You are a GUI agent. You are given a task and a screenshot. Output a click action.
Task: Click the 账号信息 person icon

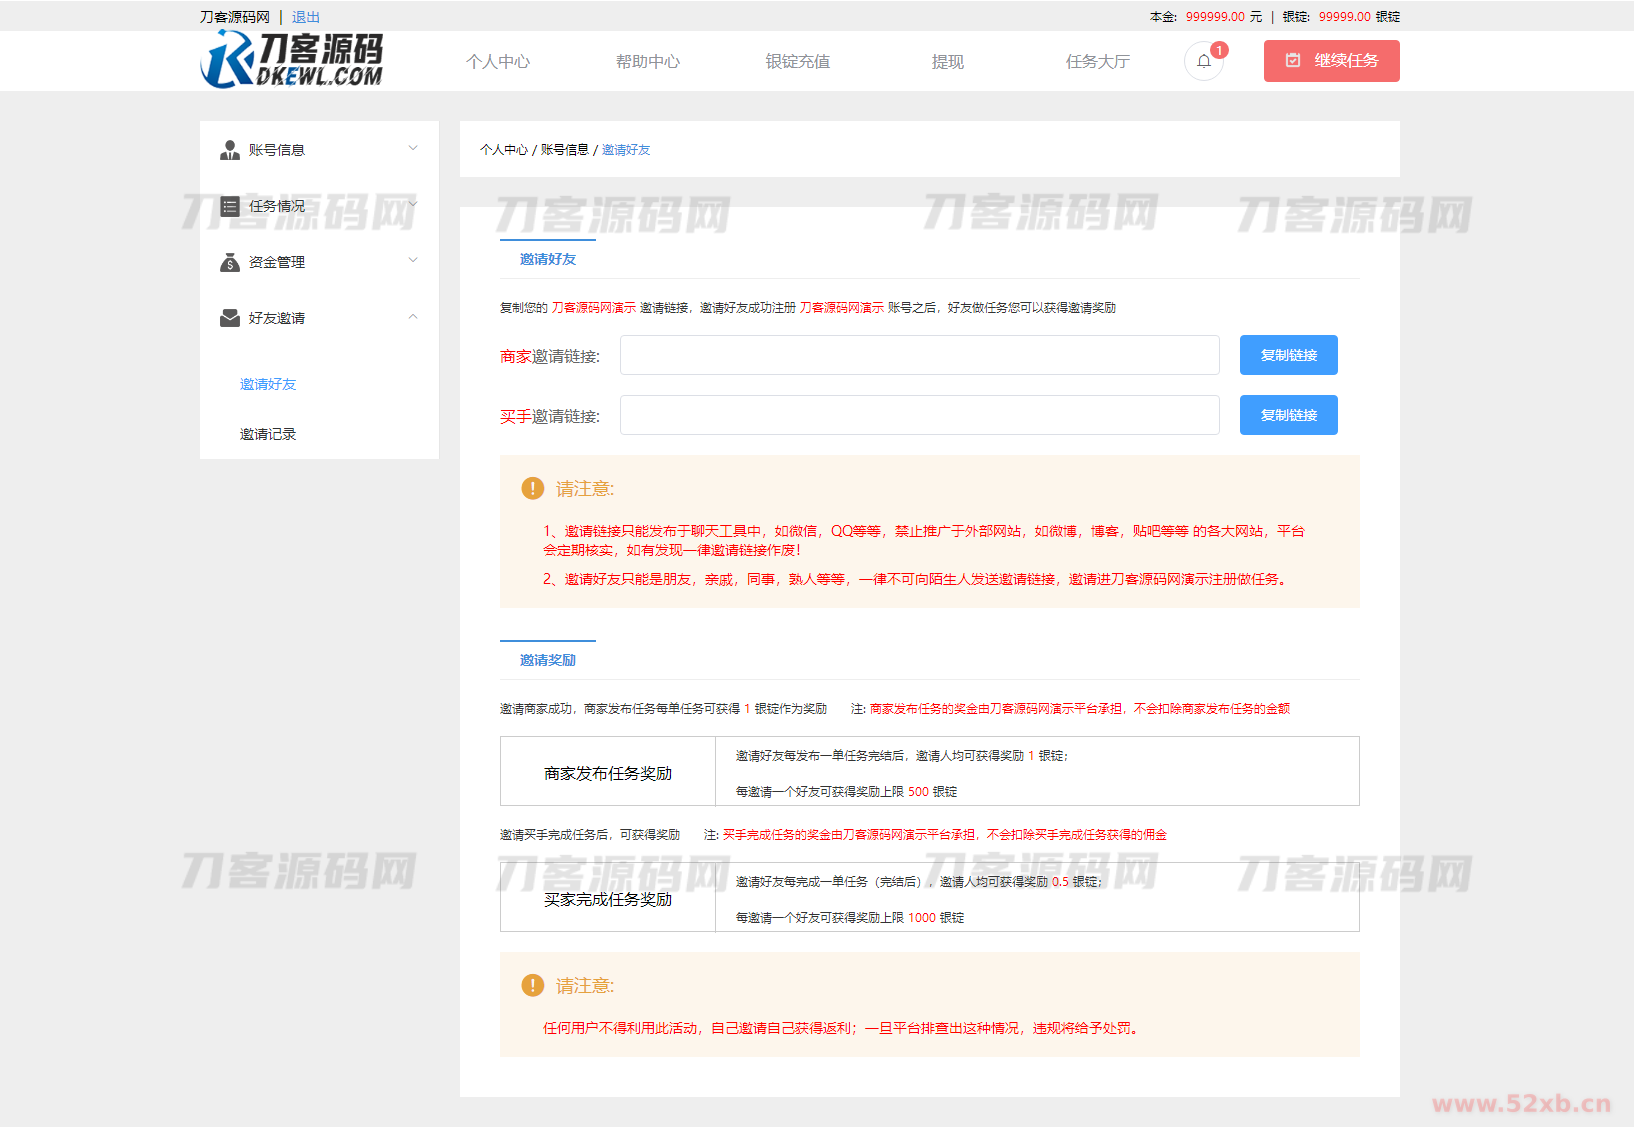pos(229,150)
